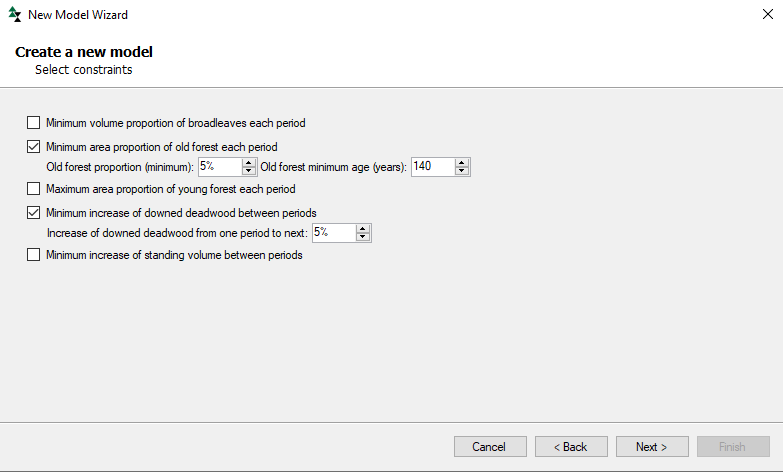Decrease downed deadwood percentage down arrow

[363, 237]
